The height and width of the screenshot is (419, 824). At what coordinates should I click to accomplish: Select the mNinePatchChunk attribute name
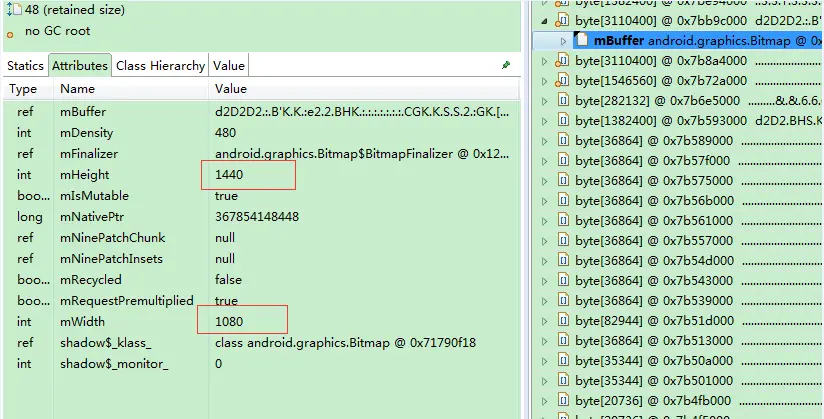(112, 238)
